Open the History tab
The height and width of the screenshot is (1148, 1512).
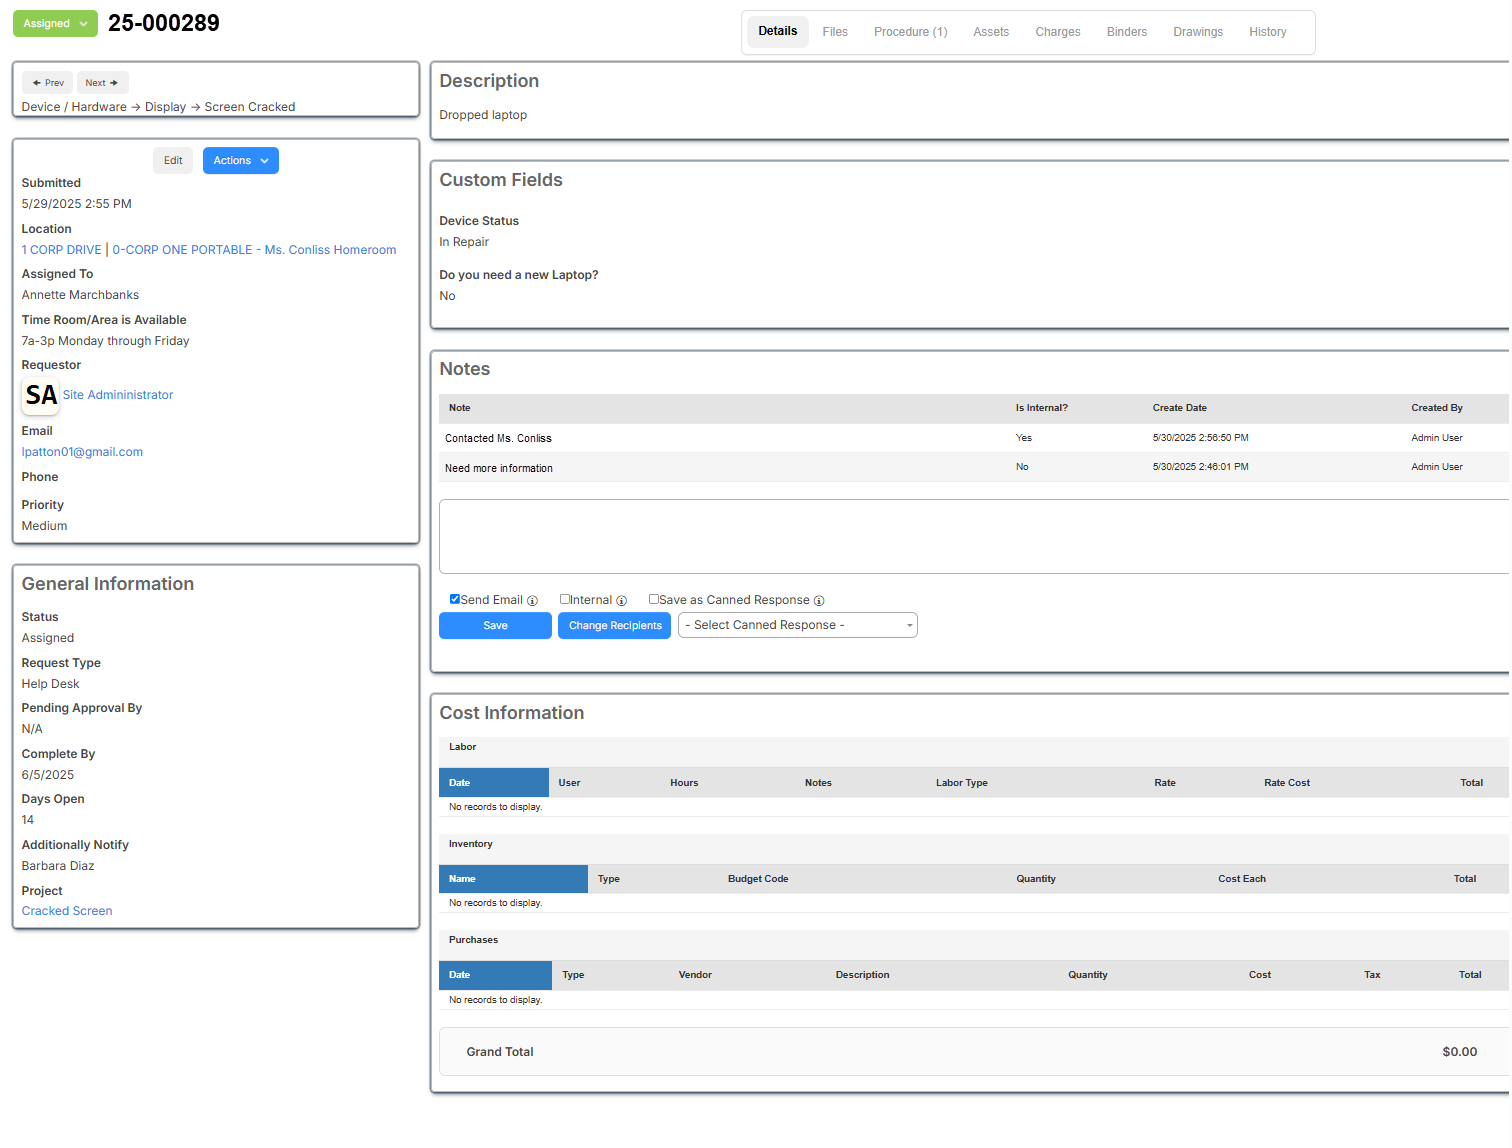pyautogui.click(x=1268, y=32)
